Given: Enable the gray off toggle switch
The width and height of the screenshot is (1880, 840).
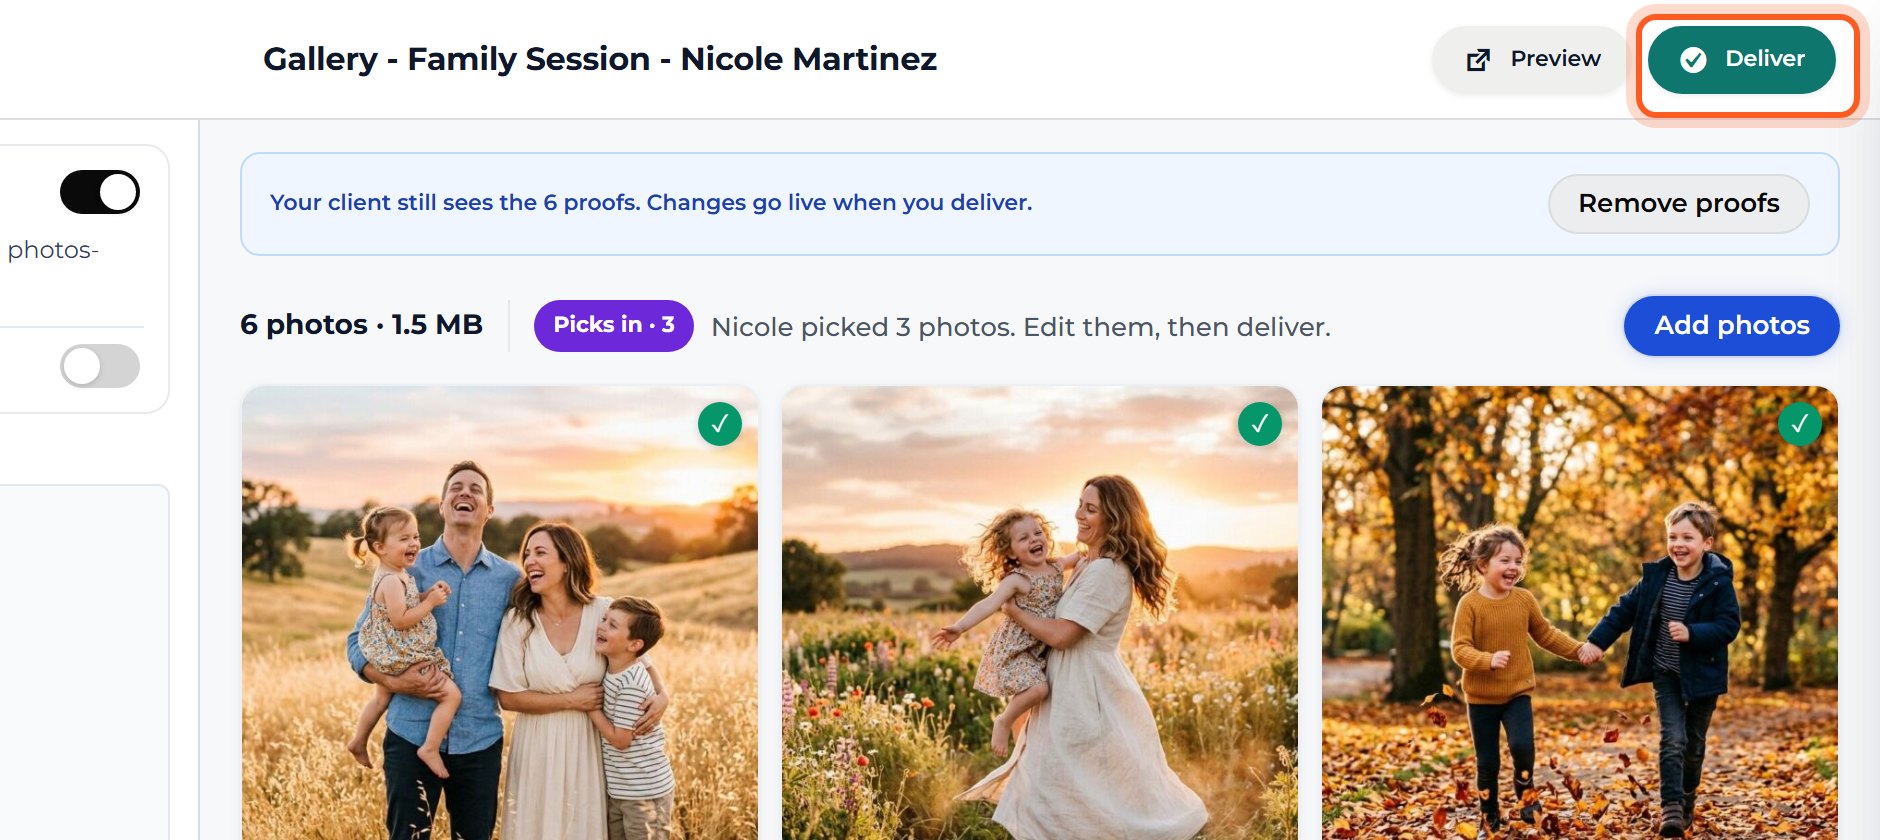Looking at the screenshot, I should [100, 366].
